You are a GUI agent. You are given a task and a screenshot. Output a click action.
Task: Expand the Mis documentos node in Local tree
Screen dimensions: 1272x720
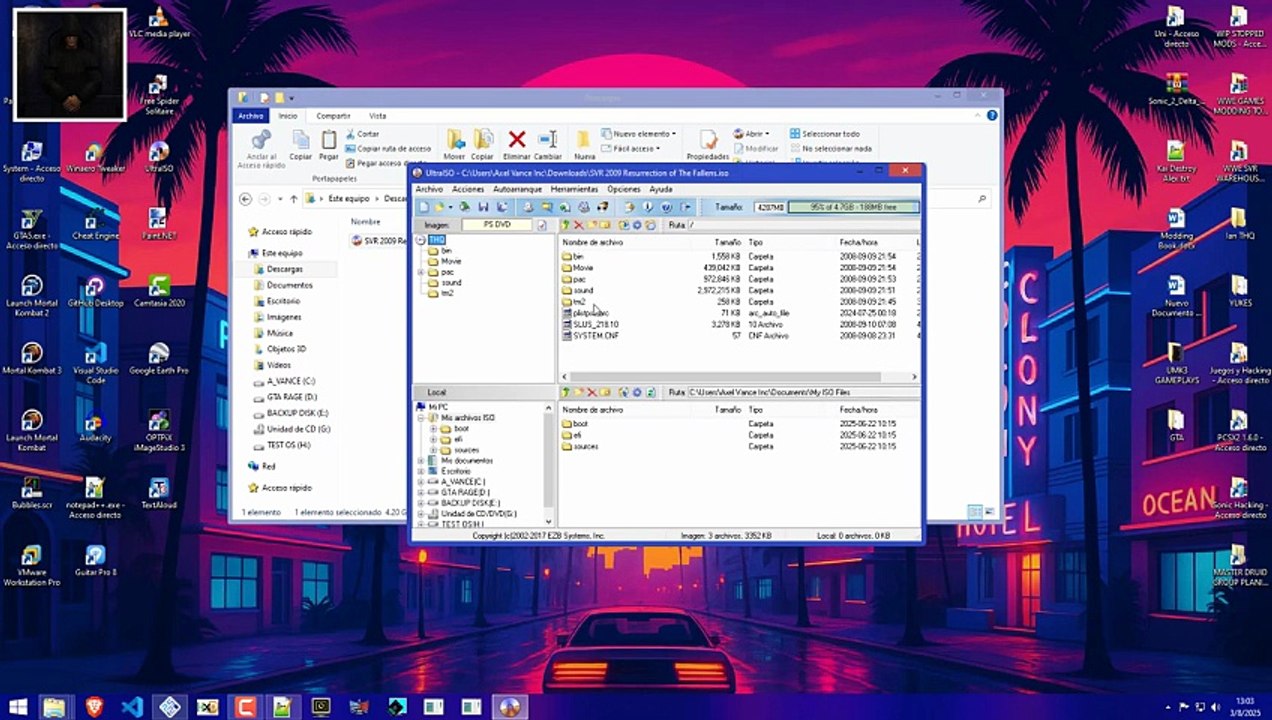tap(421, 460)
